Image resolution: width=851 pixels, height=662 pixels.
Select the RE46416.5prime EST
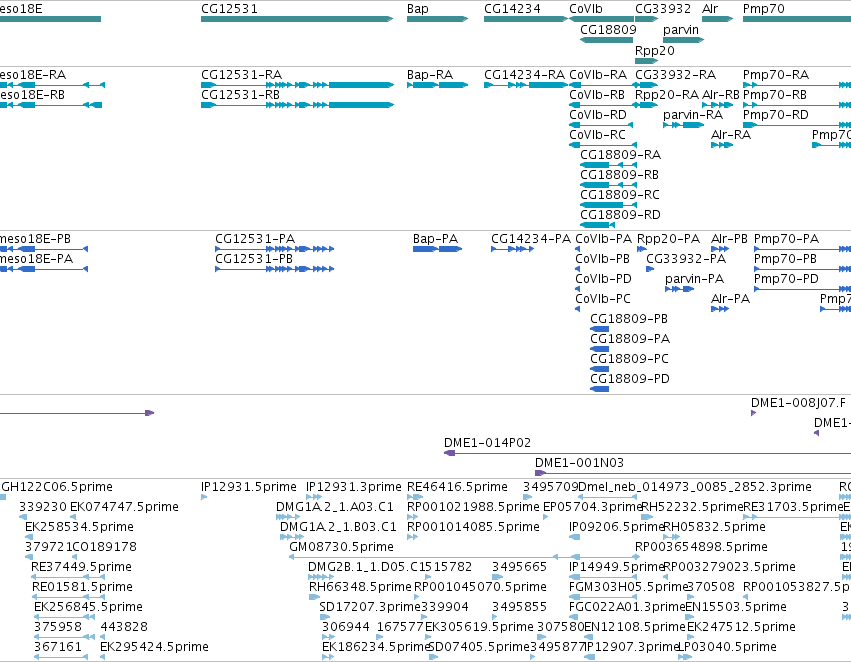click(415, 497)
